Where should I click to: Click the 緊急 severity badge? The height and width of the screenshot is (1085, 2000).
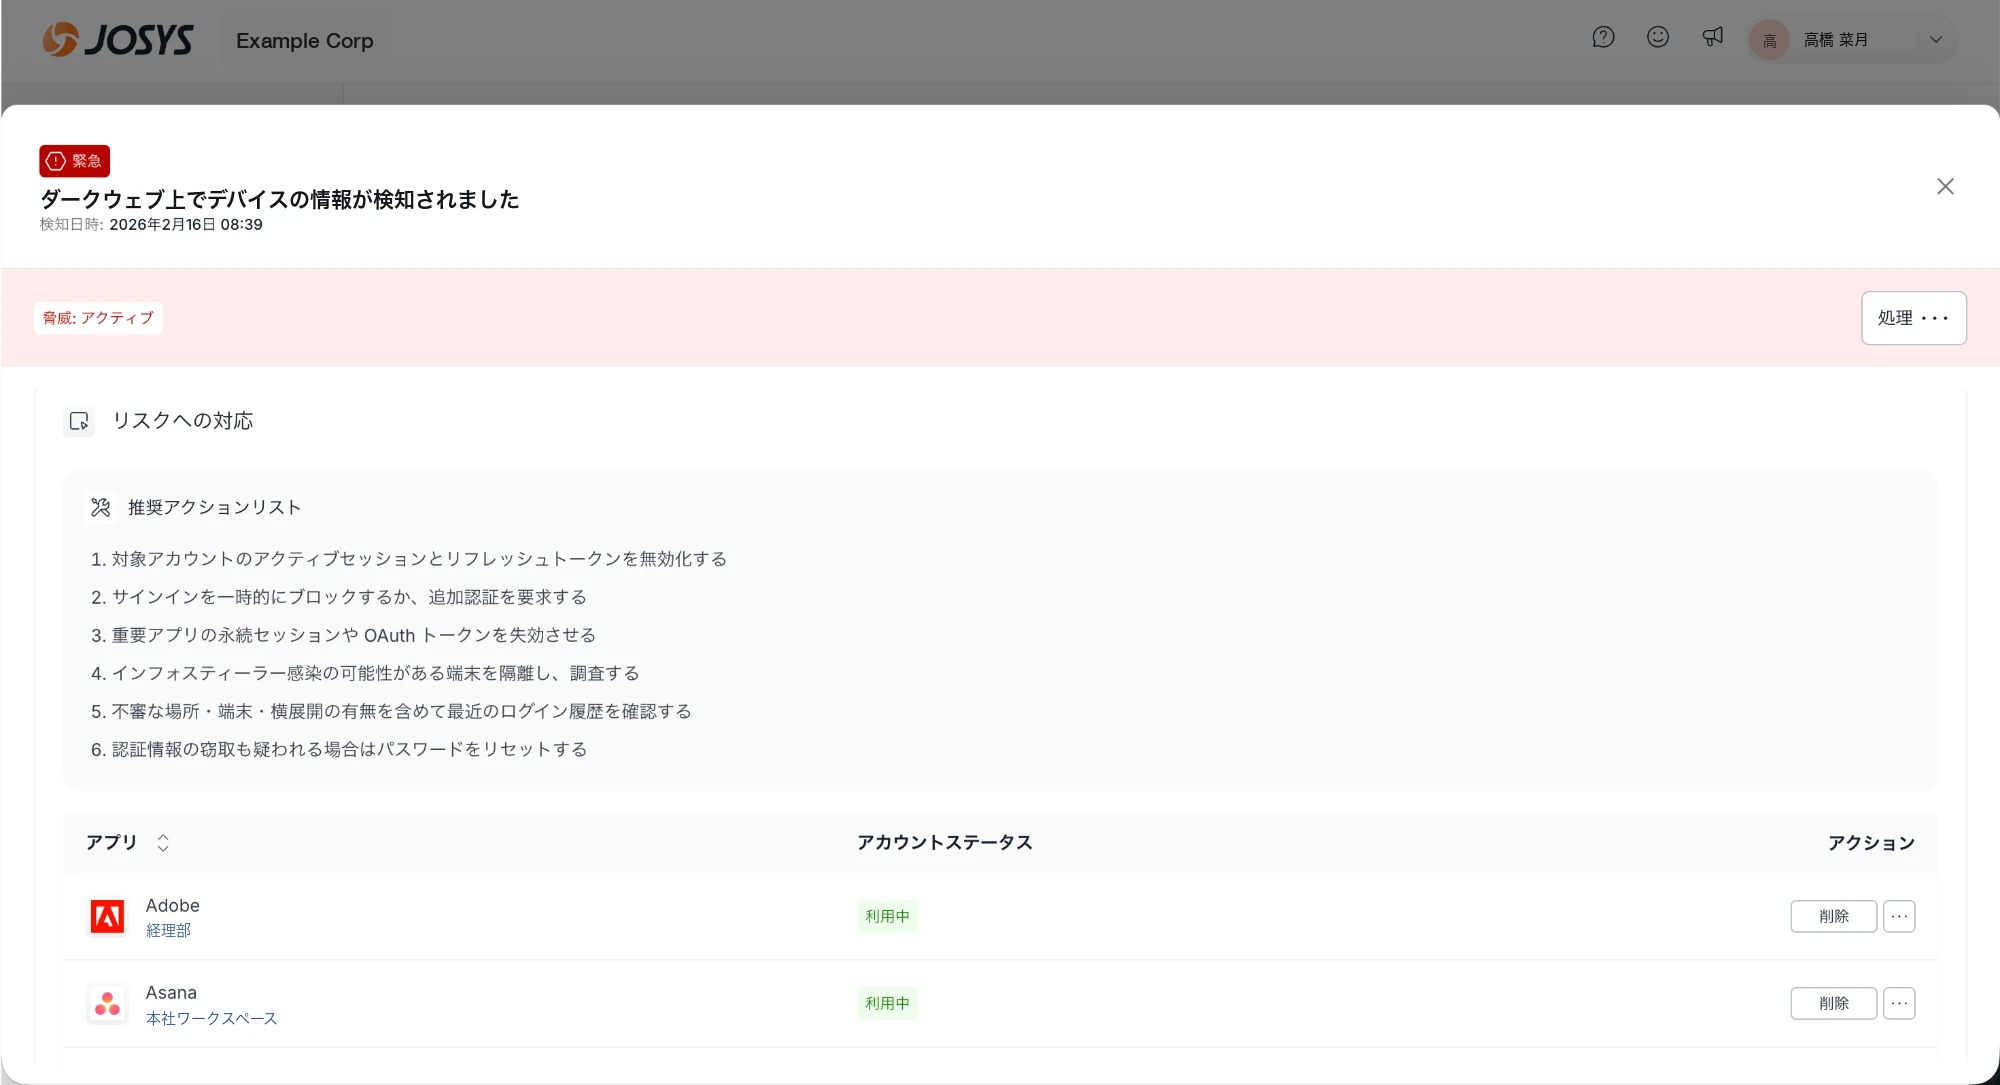click(x=74, y=161)
